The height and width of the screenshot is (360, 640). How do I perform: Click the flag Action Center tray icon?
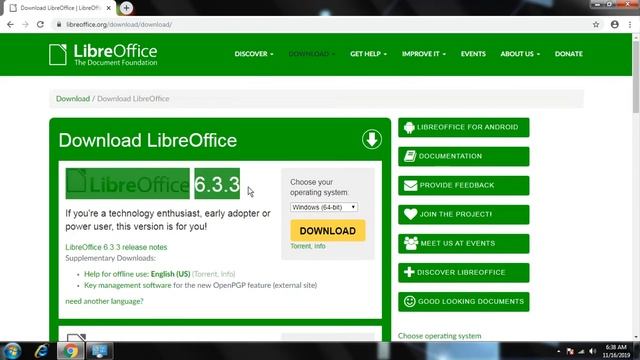[570, 351]
